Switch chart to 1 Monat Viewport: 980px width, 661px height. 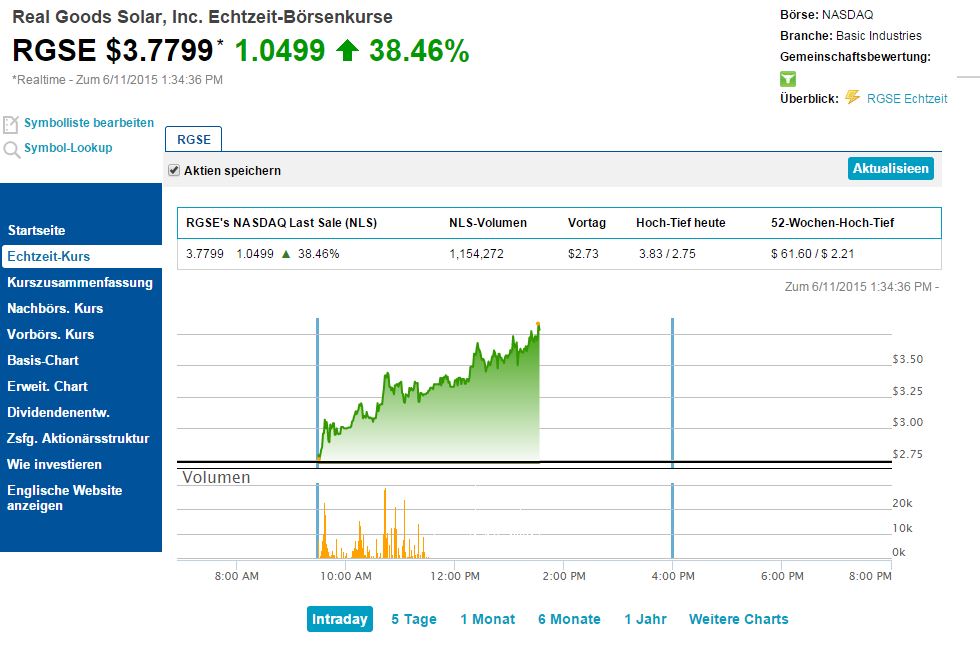(488, 619)
